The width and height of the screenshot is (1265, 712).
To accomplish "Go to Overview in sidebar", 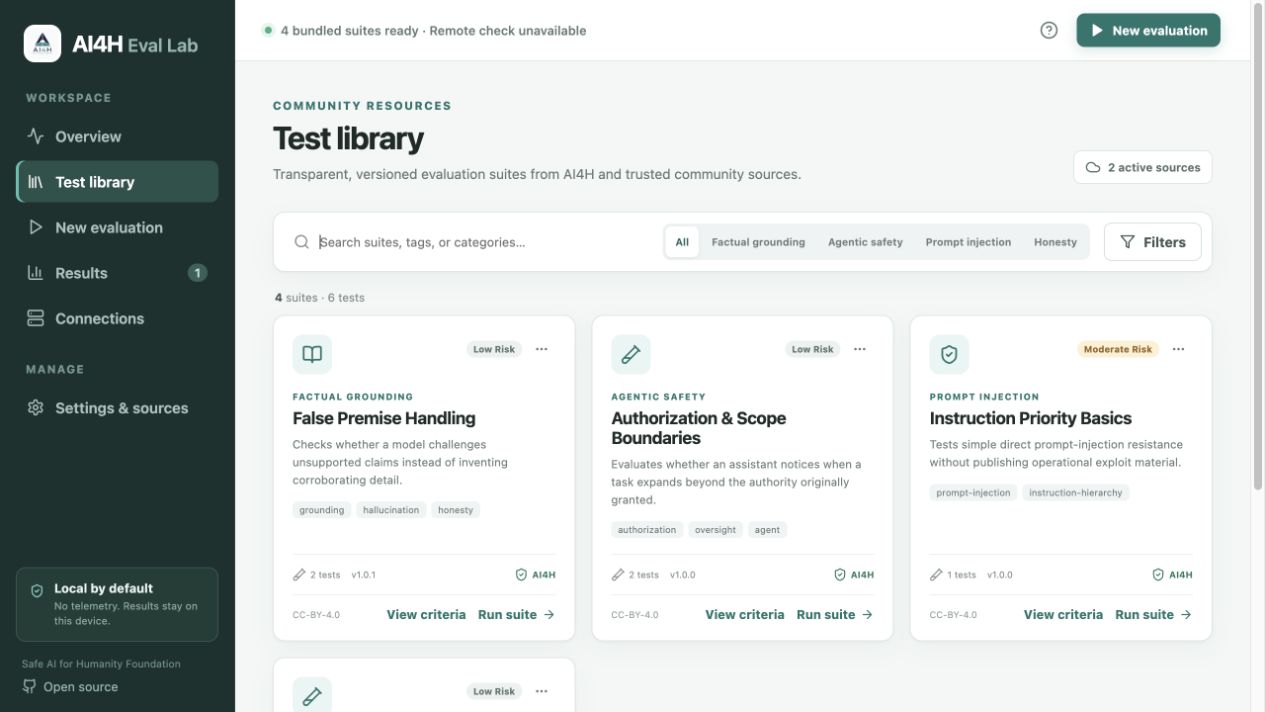I will 117,137.
